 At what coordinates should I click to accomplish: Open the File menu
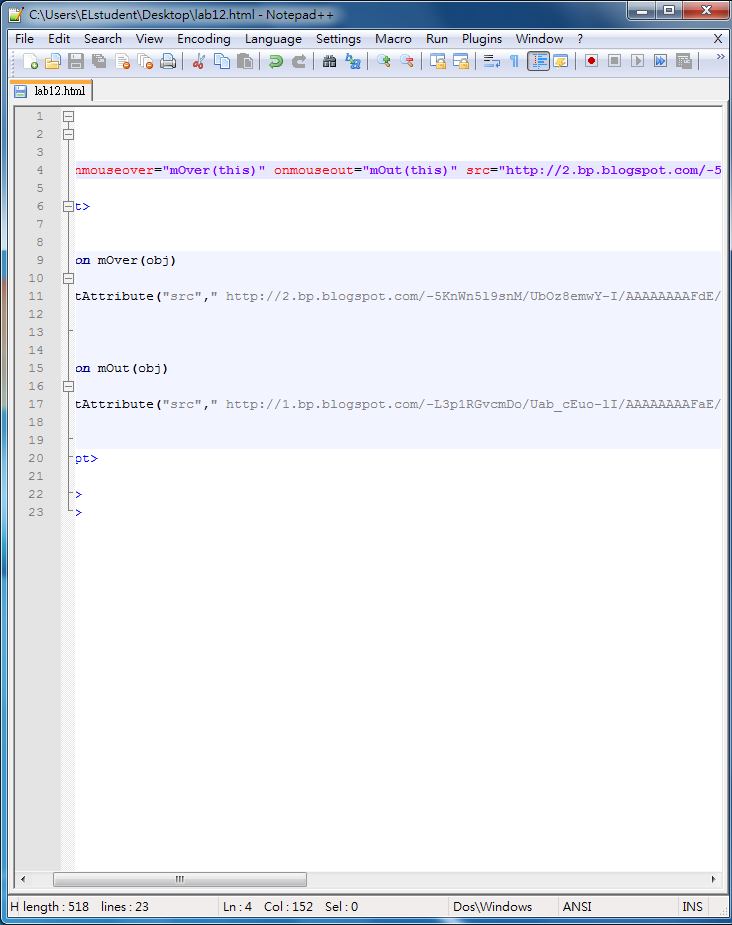(24, 39)
